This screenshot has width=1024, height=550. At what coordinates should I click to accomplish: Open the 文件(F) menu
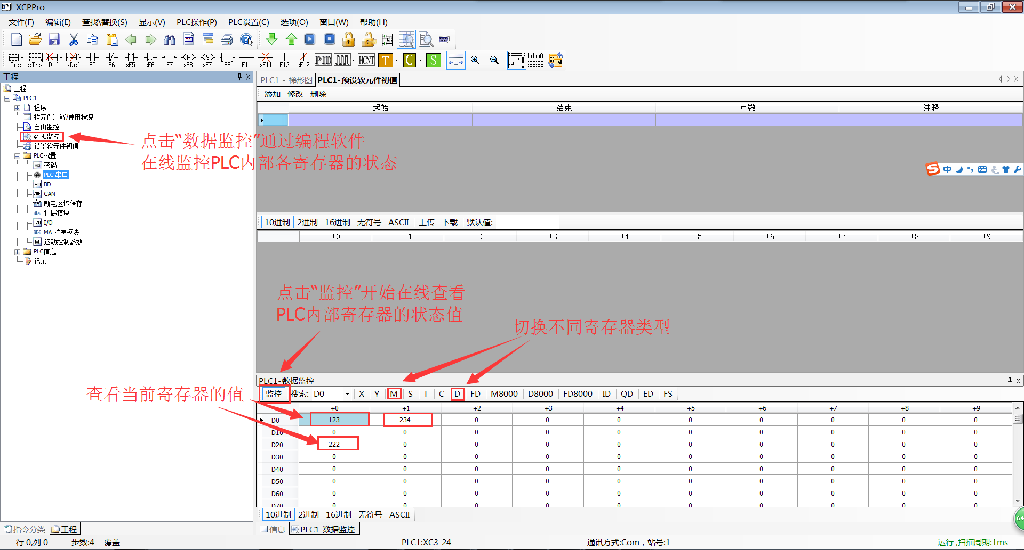[21, 22]
